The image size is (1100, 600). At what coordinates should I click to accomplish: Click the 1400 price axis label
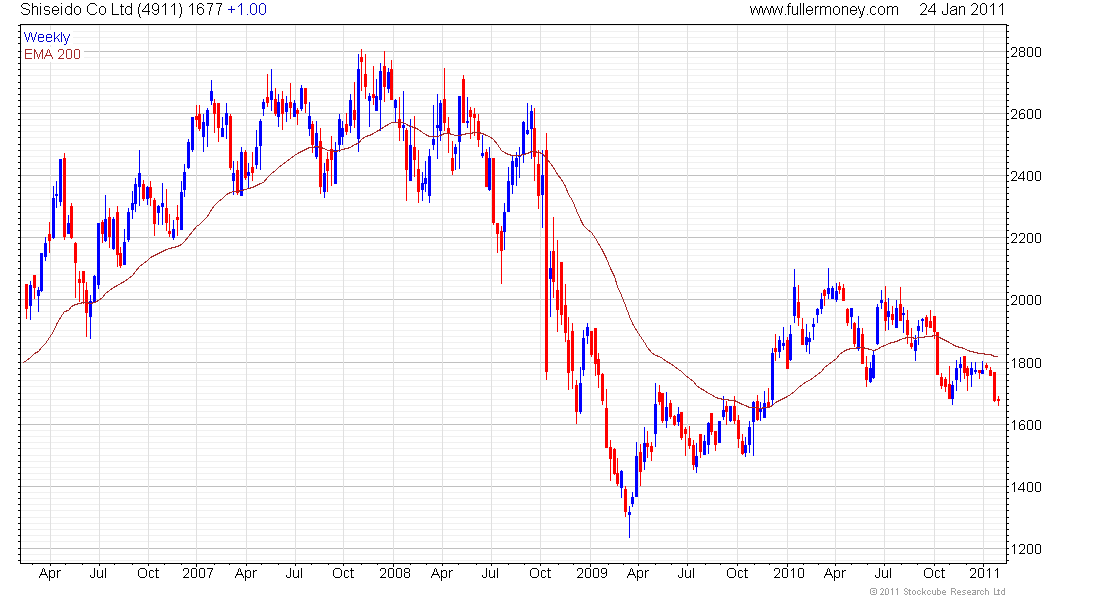(1026, 487)
